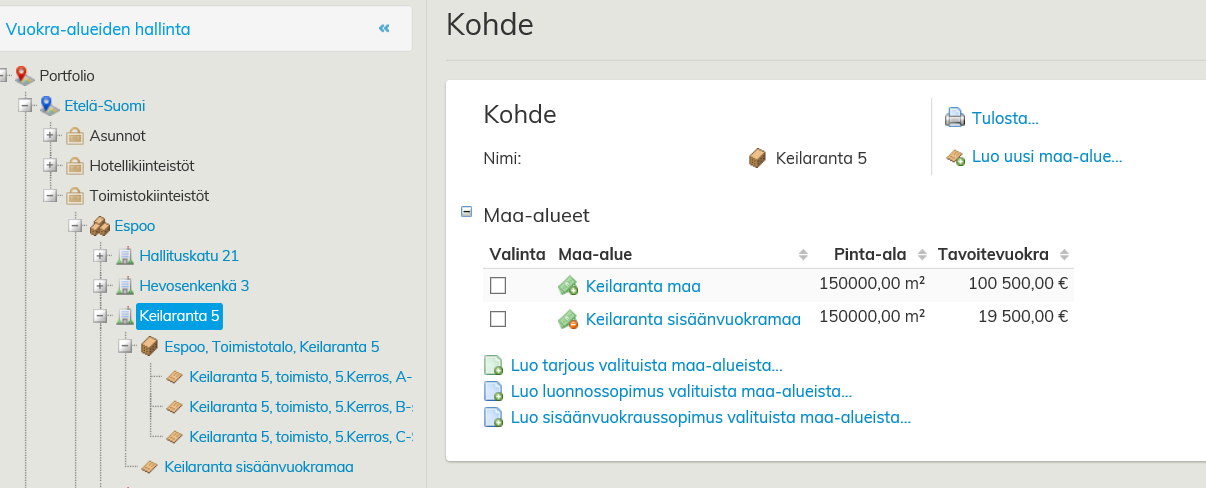Image resolution: width=1206 pixels, height=488 pixels.
Task: Open the Keilaranta sisäänvuokramaa table link
Action: (693, 319)
